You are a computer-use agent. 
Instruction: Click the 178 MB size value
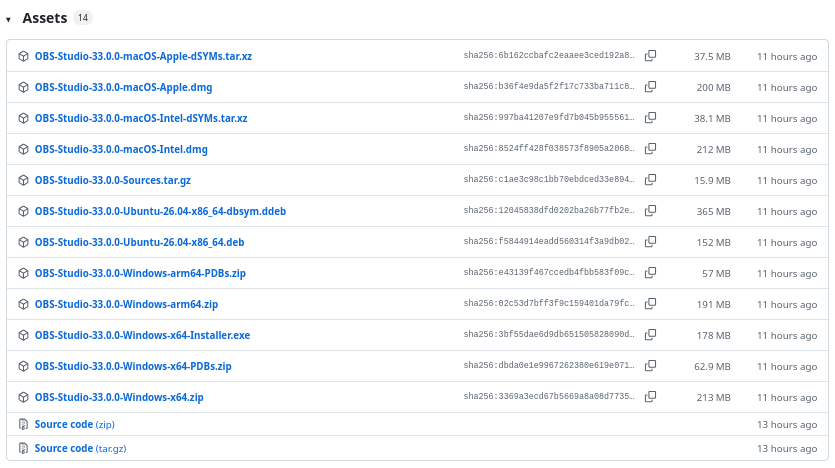(x=714, y=335)
